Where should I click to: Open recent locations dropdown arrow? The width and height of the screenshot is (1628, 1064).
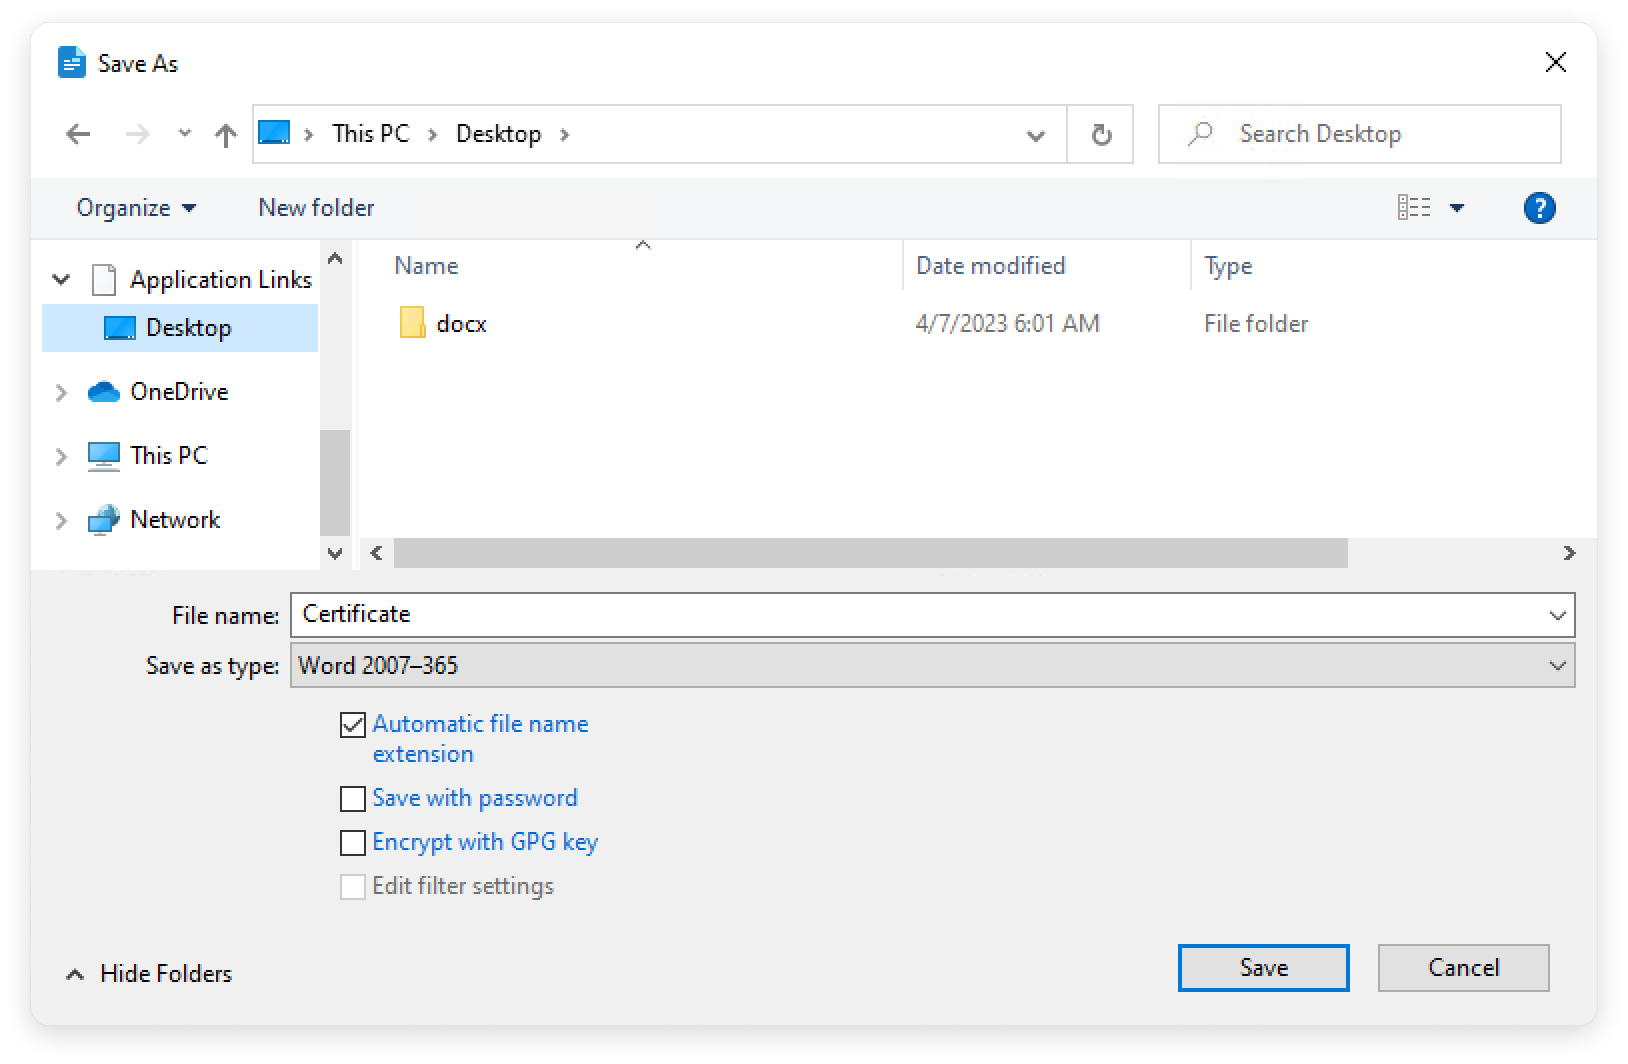(x=184, y=133)
